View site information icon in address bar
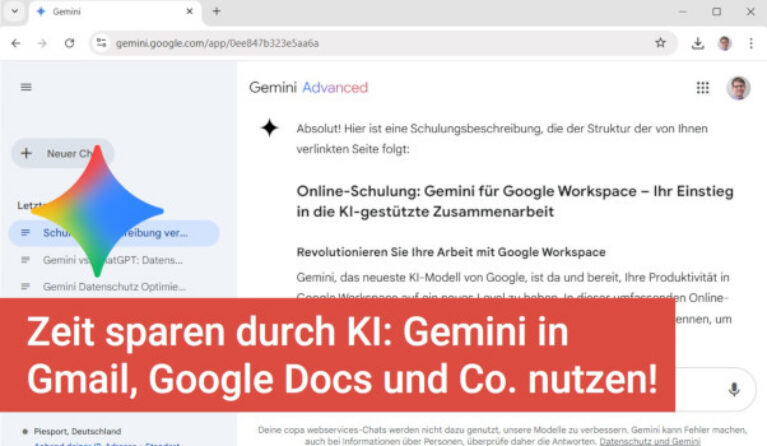 click(x=101, y=43)
